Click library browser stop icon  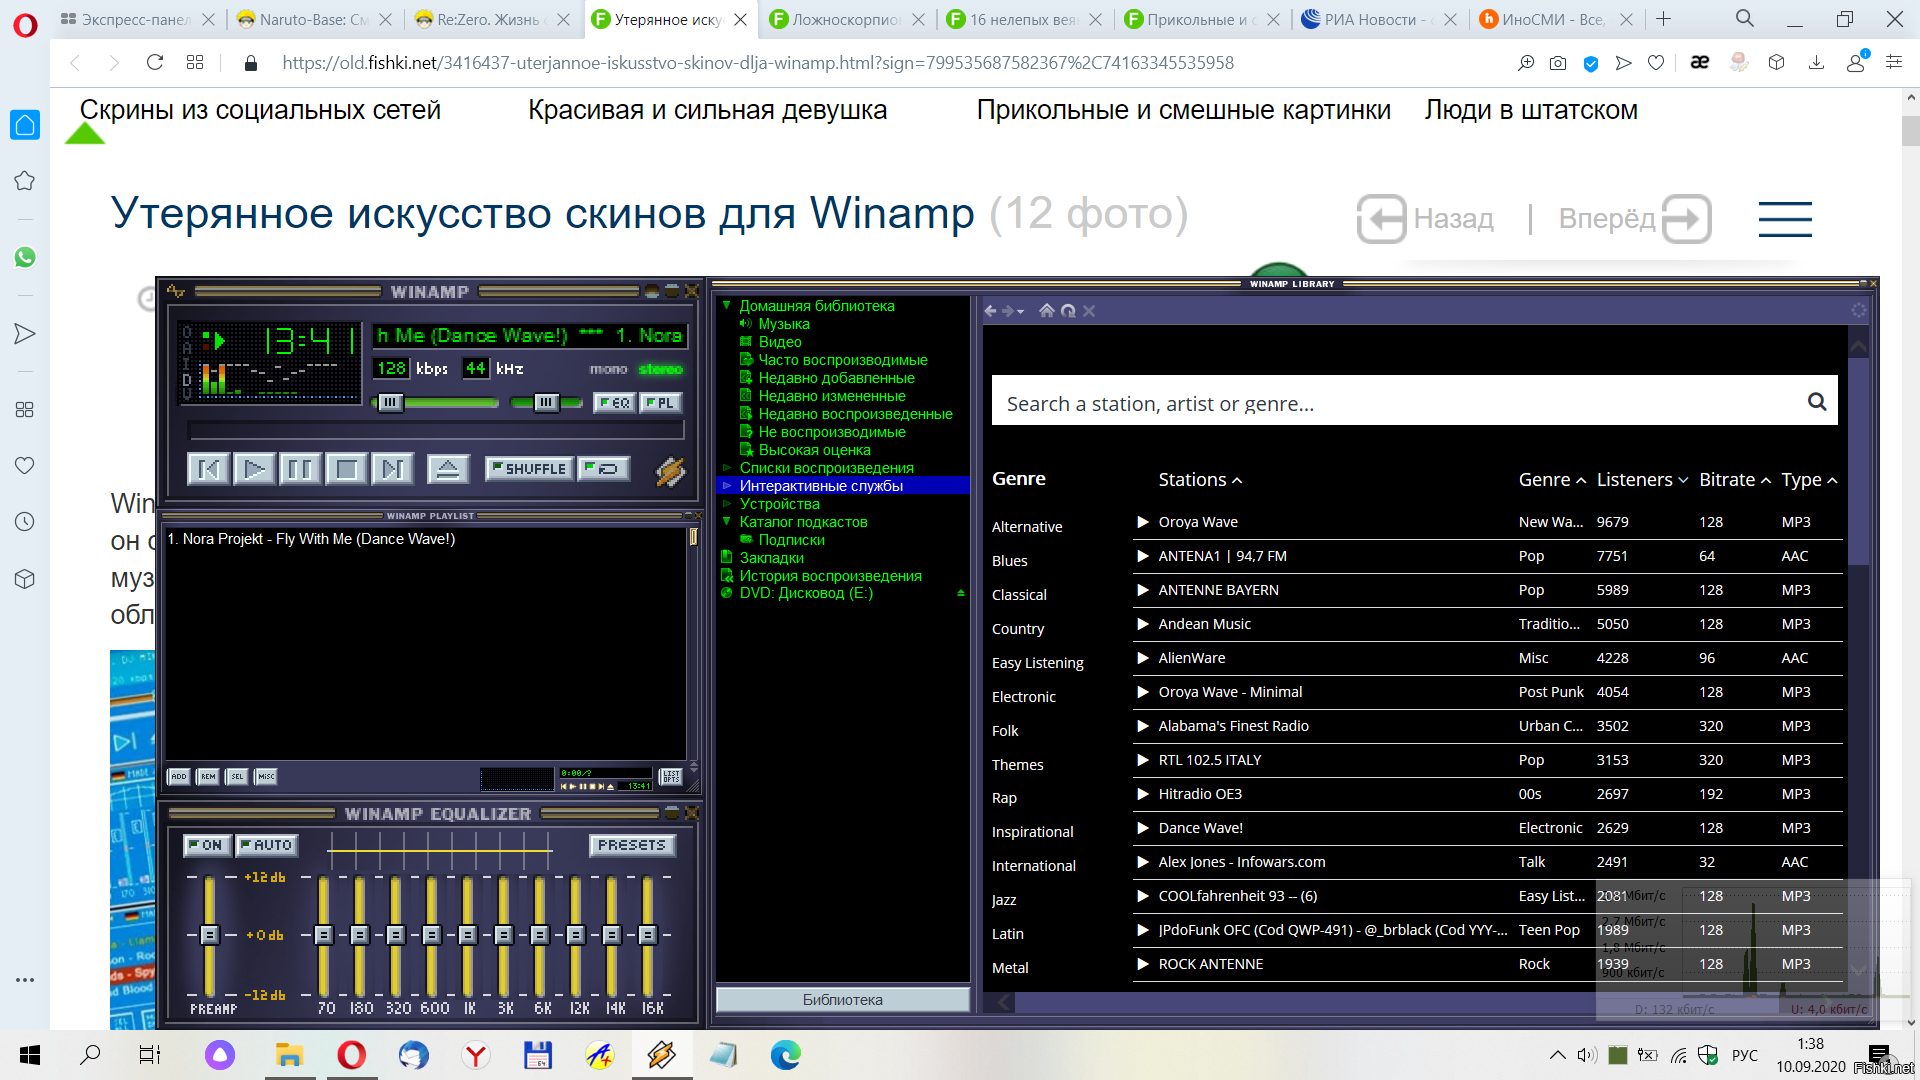[x=1089, y=311]
